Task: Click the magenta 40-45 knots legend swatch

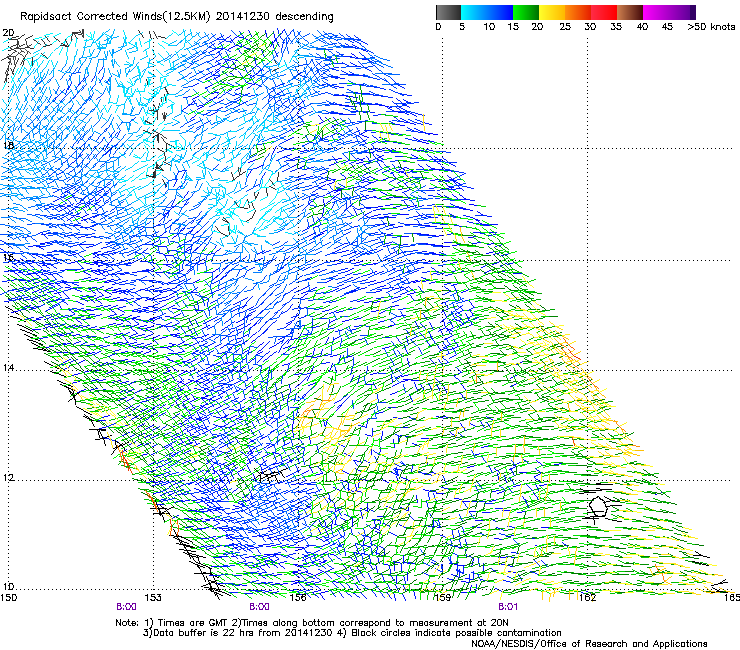Action: pyautogui.click(x=656, y=12)
